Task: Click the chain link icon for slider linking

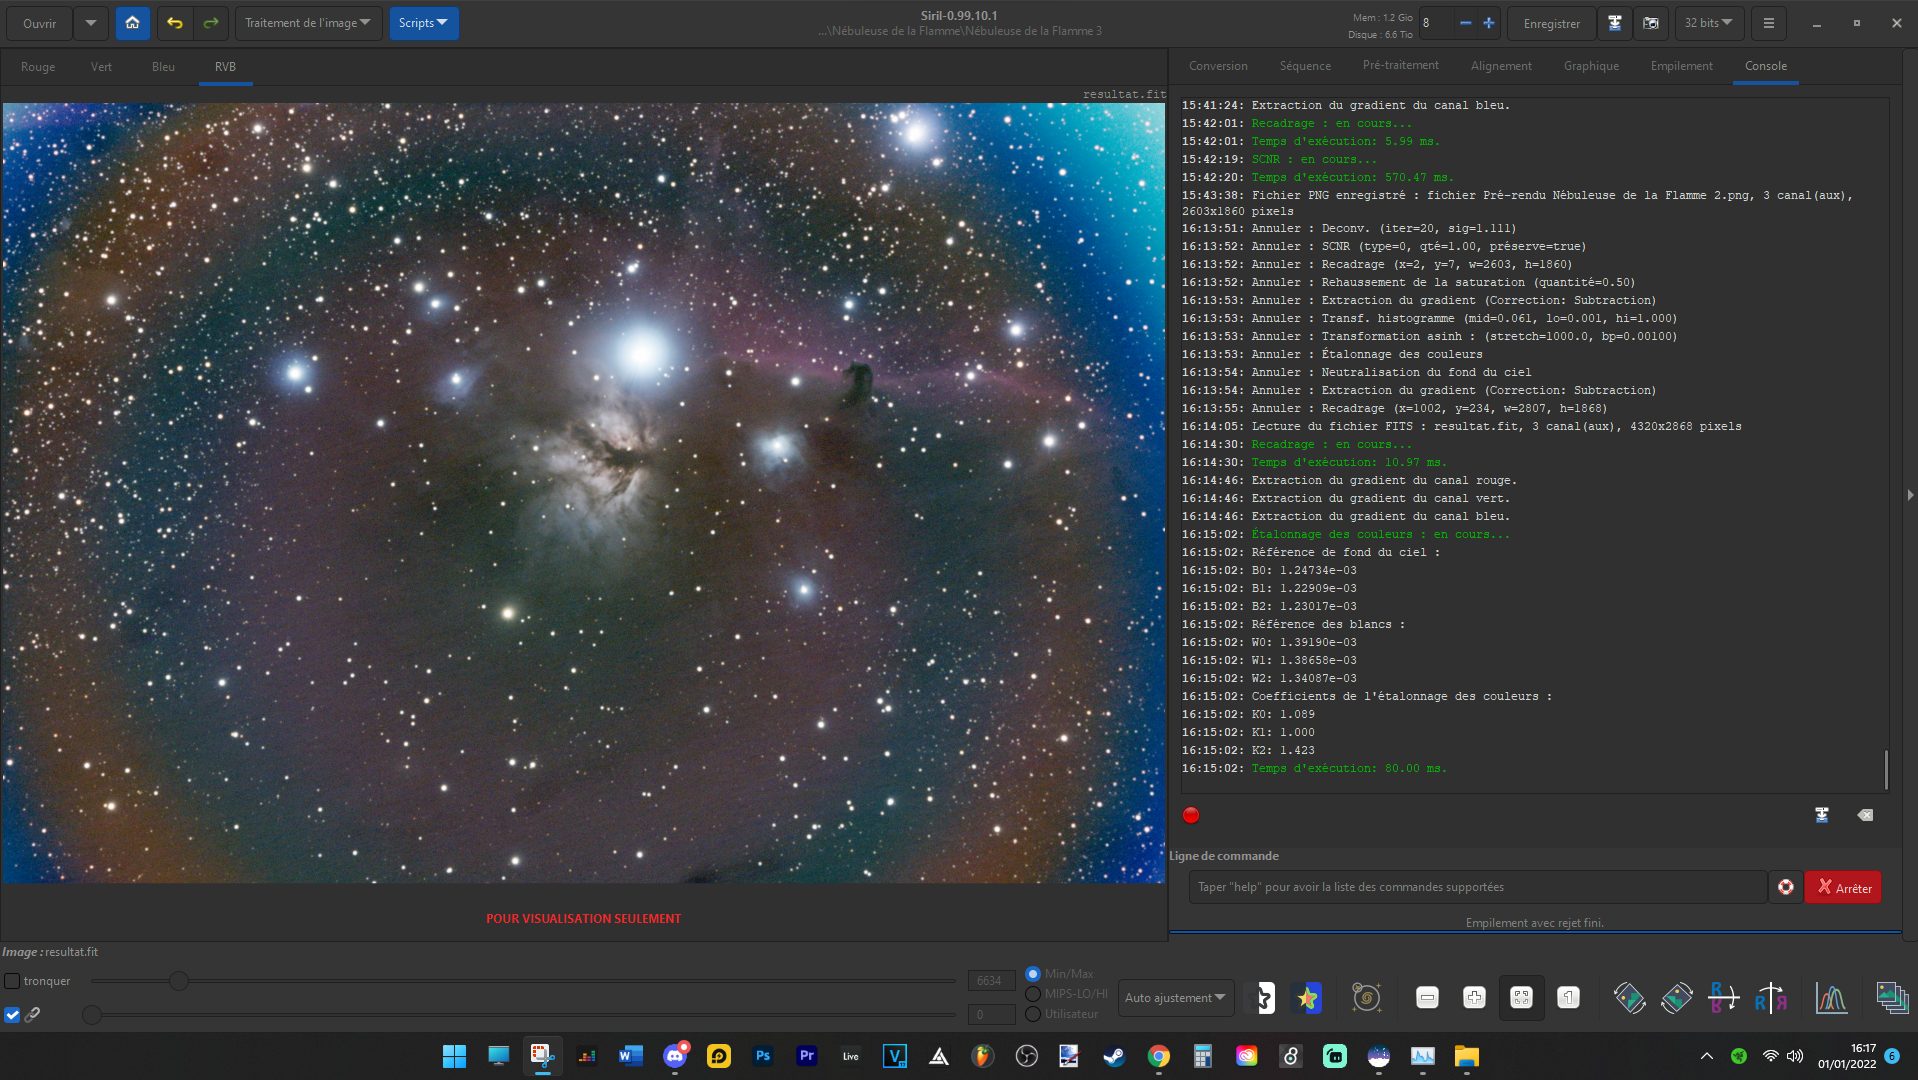Action: tap(32, 1015)
